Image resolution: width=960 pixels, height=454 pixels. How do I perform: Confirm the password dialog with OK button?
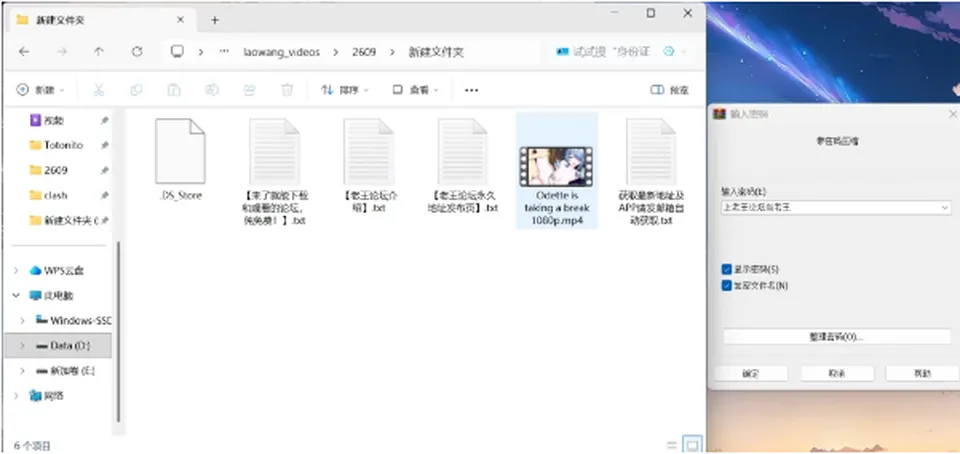[751, 373]
